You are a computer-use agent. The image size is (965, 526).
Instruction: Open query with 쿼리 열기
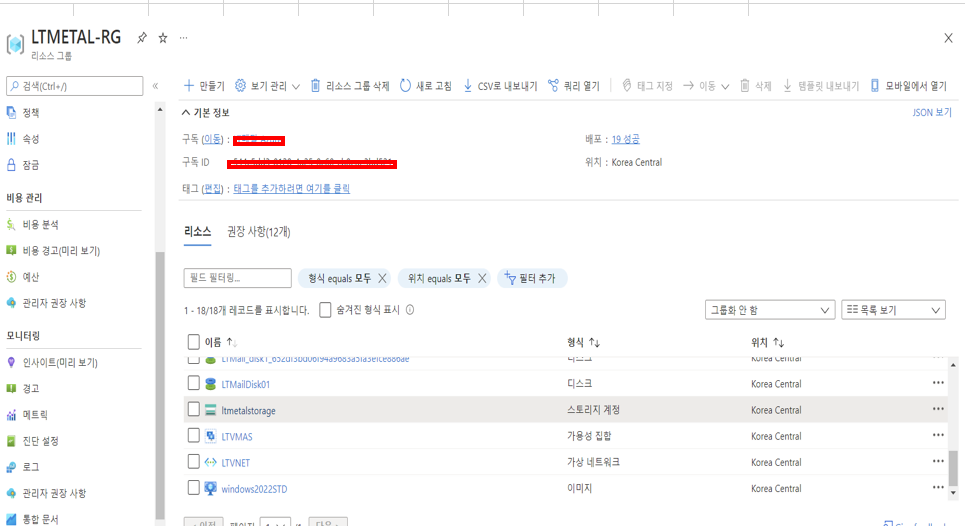pos(574,86)
